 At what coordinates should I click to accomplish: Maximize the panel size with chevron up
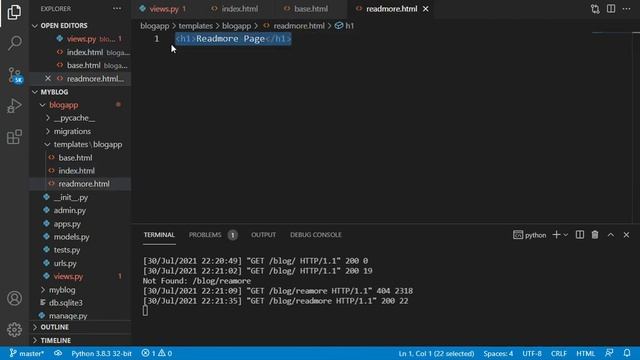click(611, 235)
